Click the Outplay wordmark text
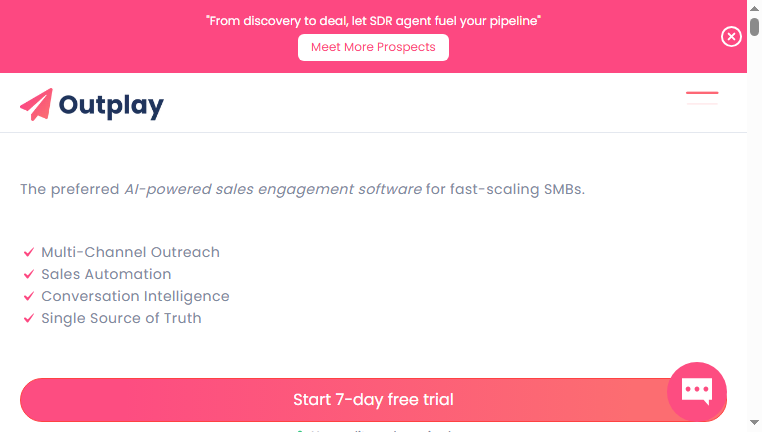This screenshot has height=432, width=762. click(111, 105)
